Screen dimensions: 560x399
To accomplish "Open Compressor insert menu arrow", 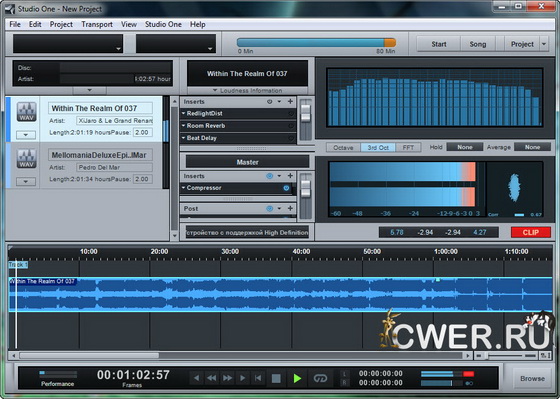I will click(x=184, y=188).
